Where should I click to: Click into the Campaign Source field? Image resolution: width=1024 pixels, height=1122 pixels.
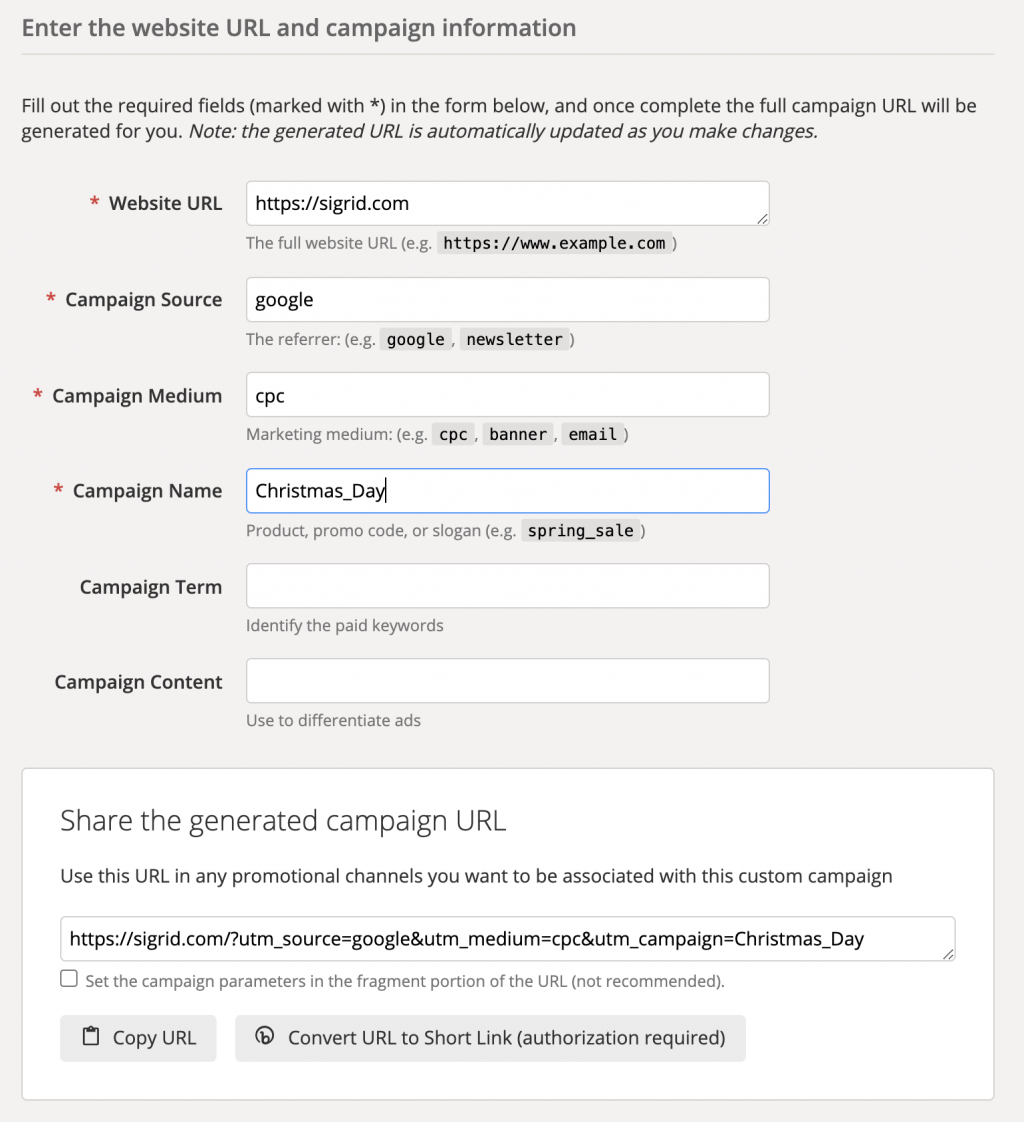(507, 300)
